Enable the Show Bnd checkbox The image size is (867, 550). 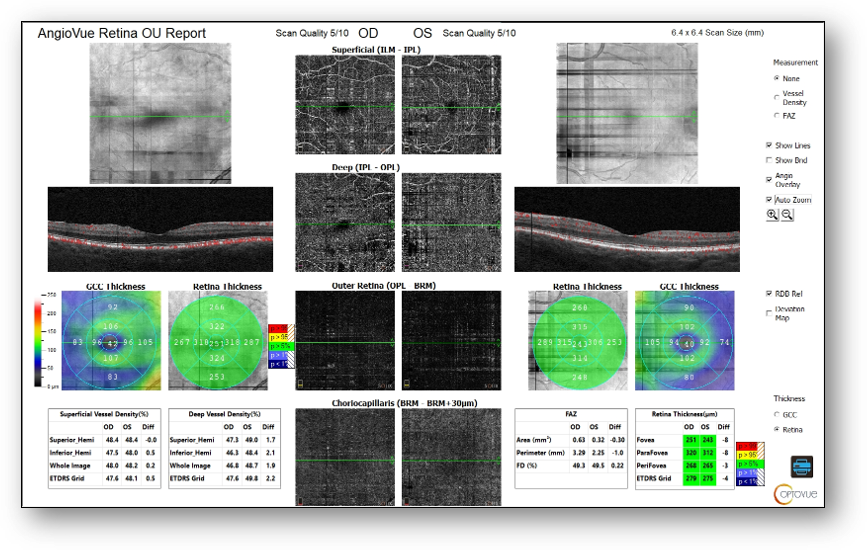point(769,160)
